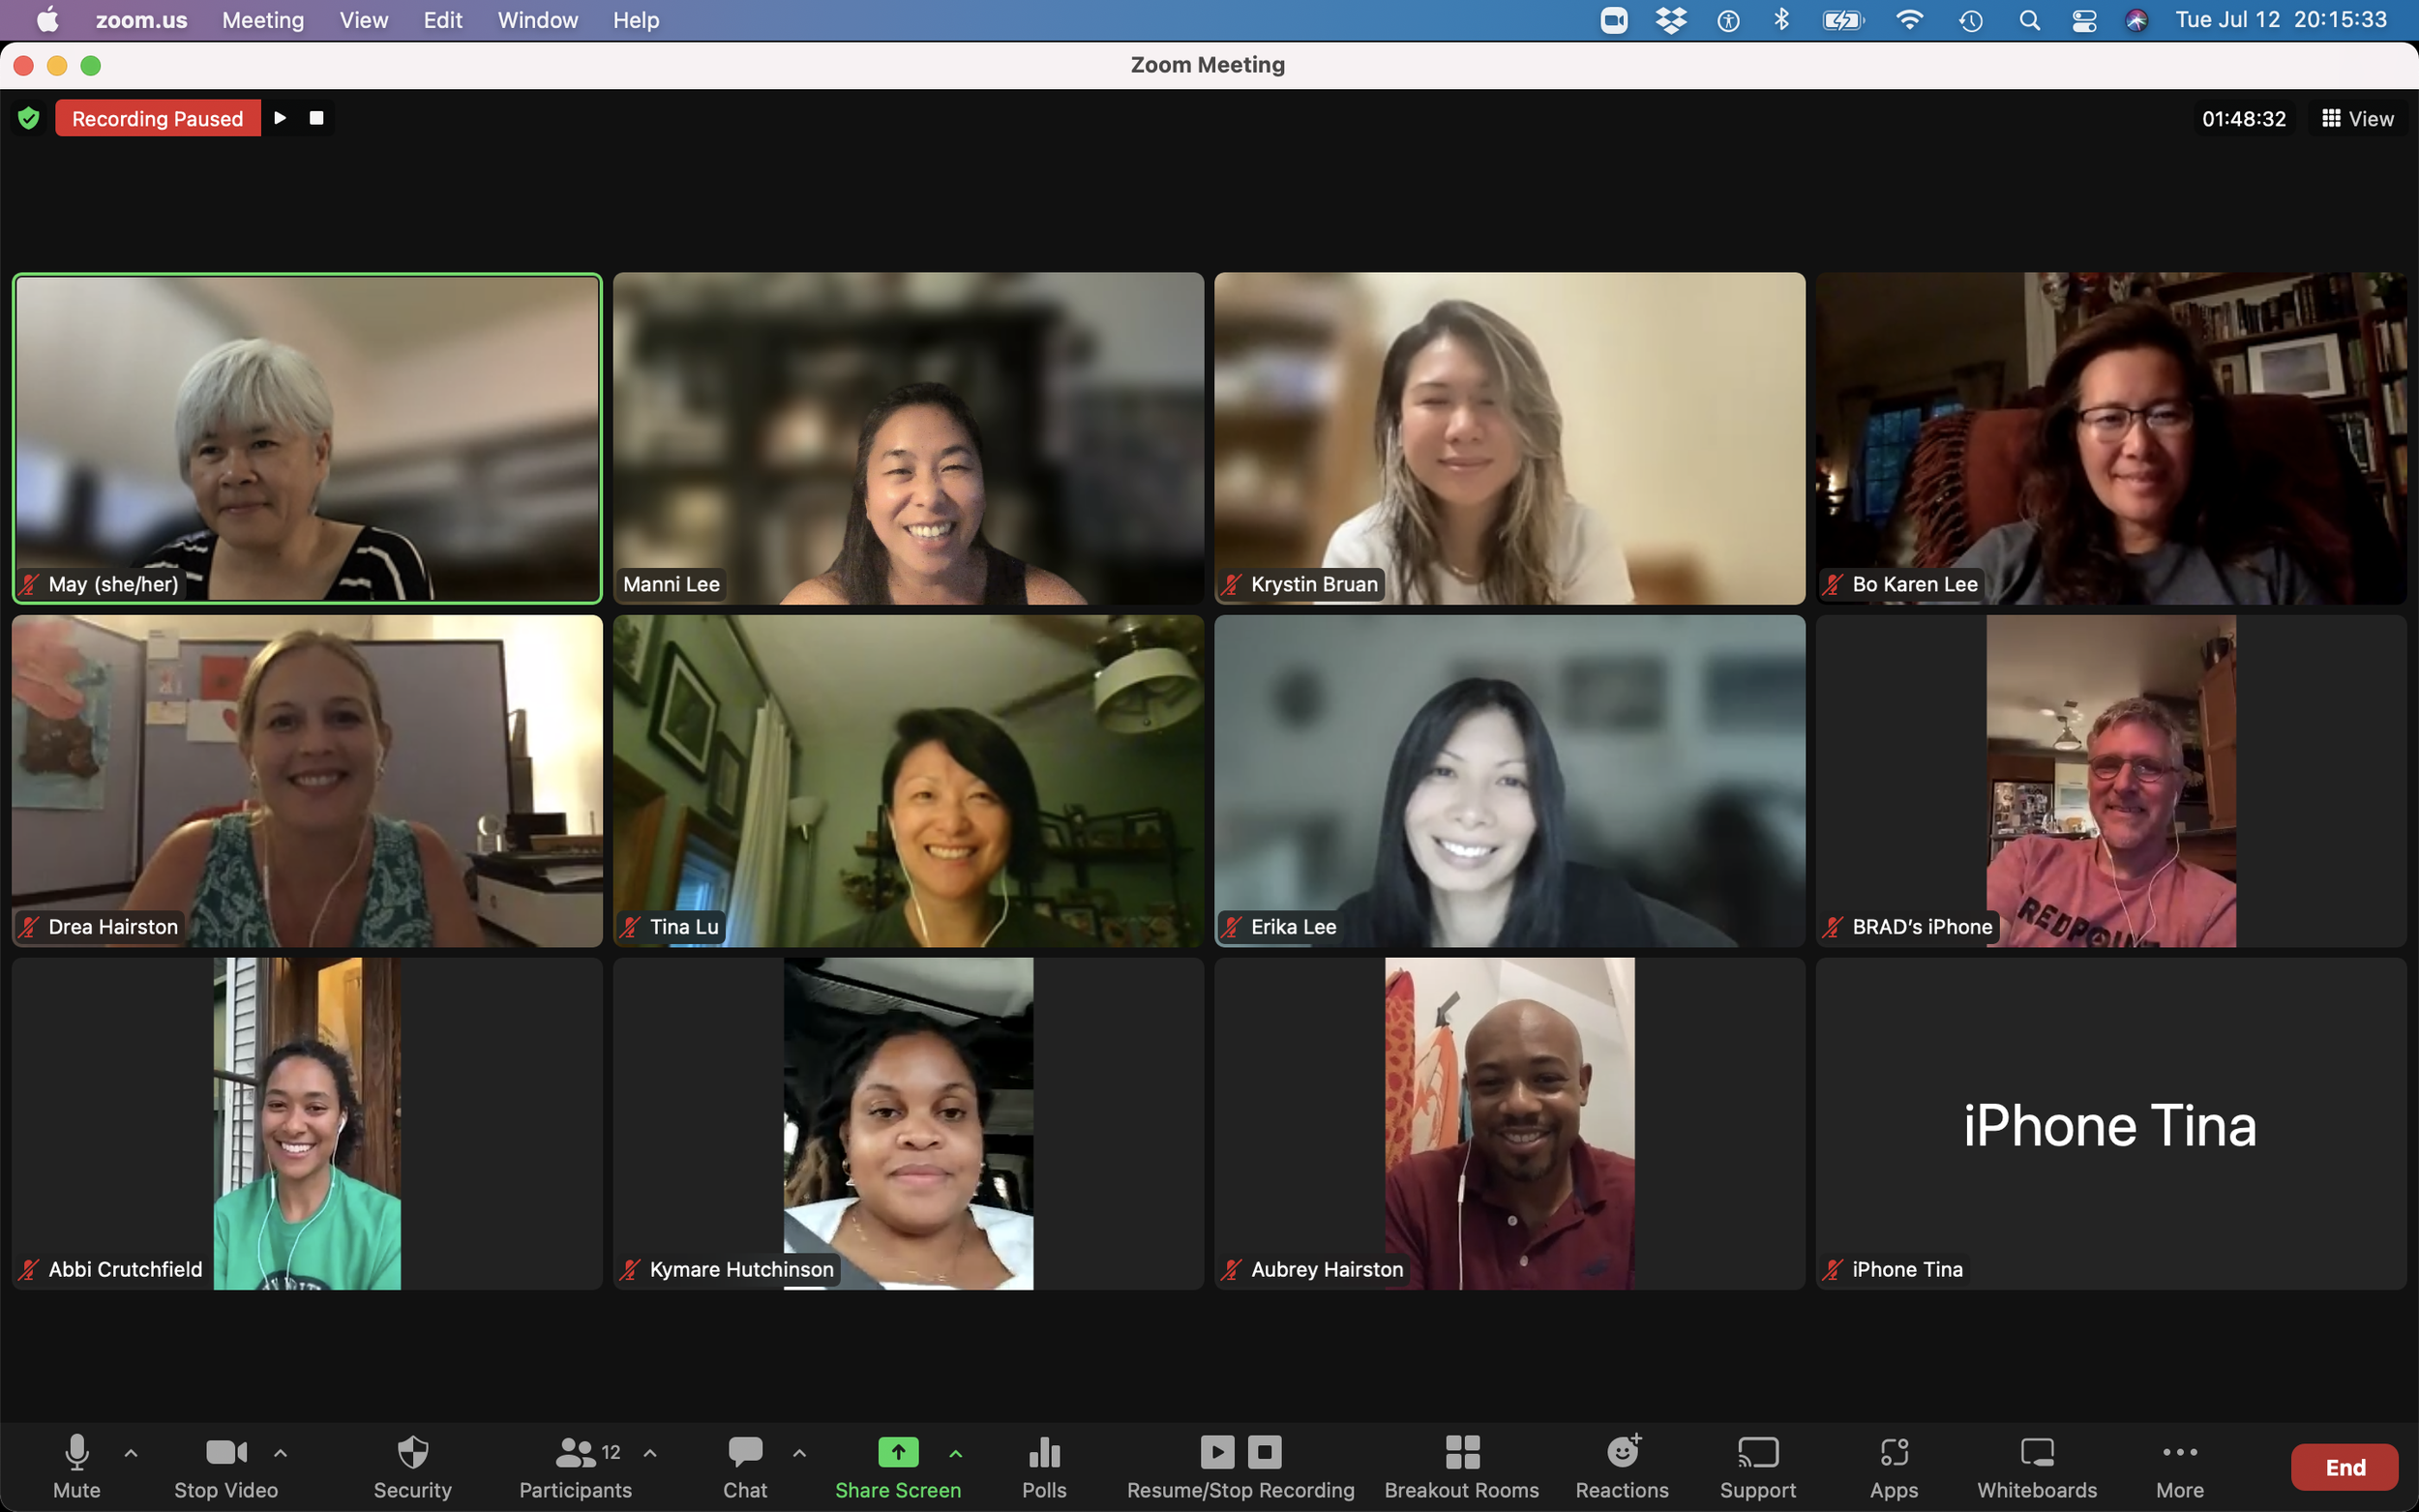Click the green encryption shield icon
The image size is (2419, 1512).
point(29,118)
